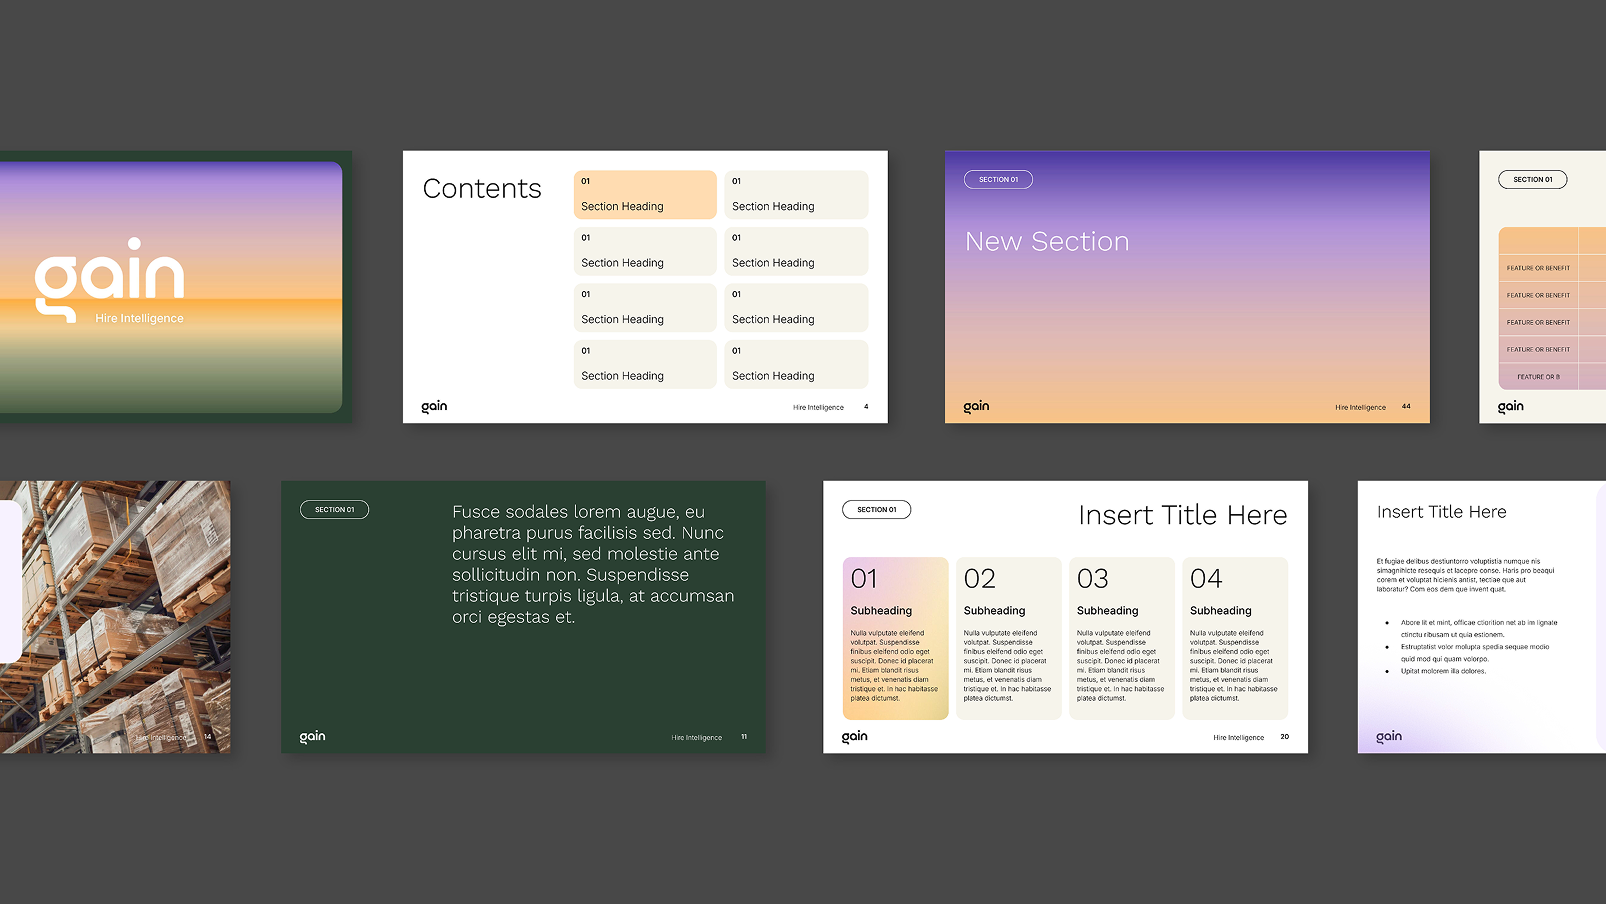Select the Insert Title Here heading above the four cards

[x=1183, y=515]
